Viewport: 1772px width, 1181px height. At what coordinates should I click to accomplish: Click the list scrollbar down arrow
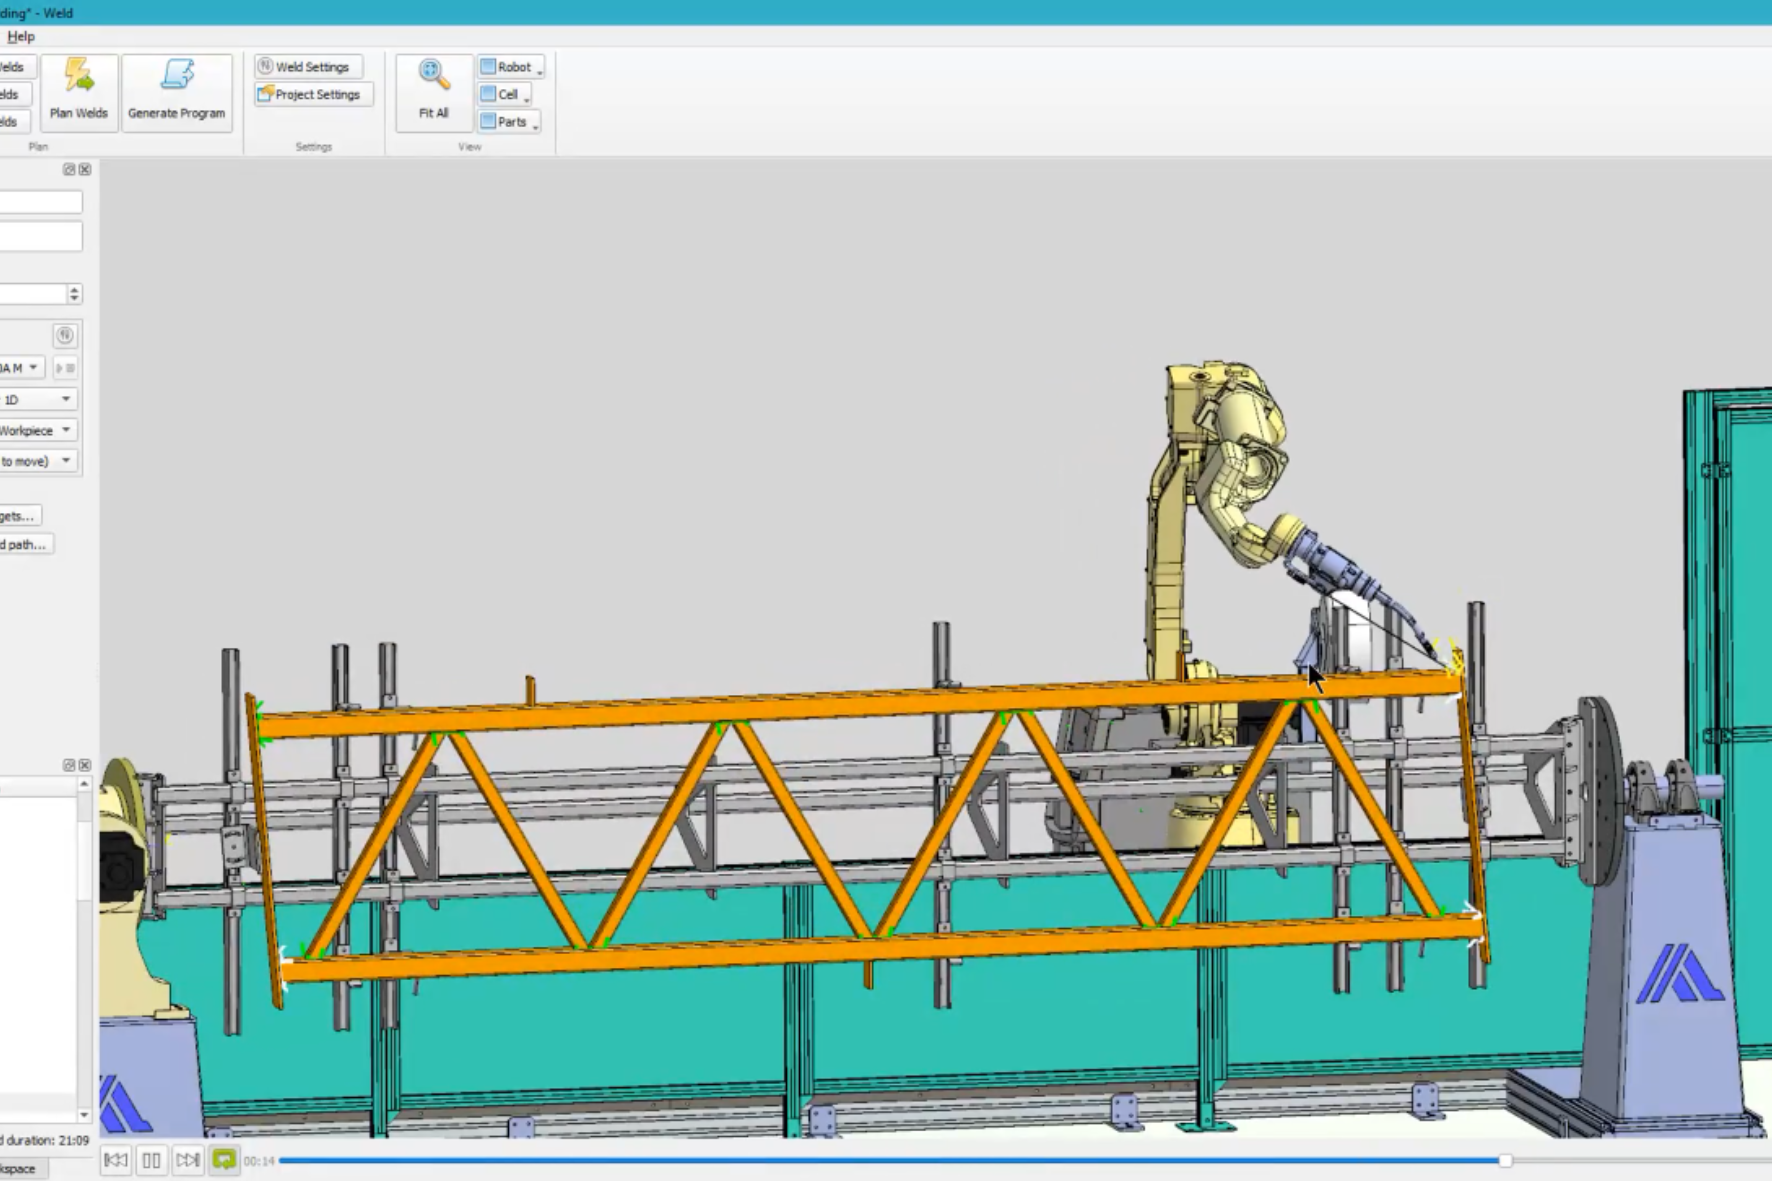(84, 1115)
